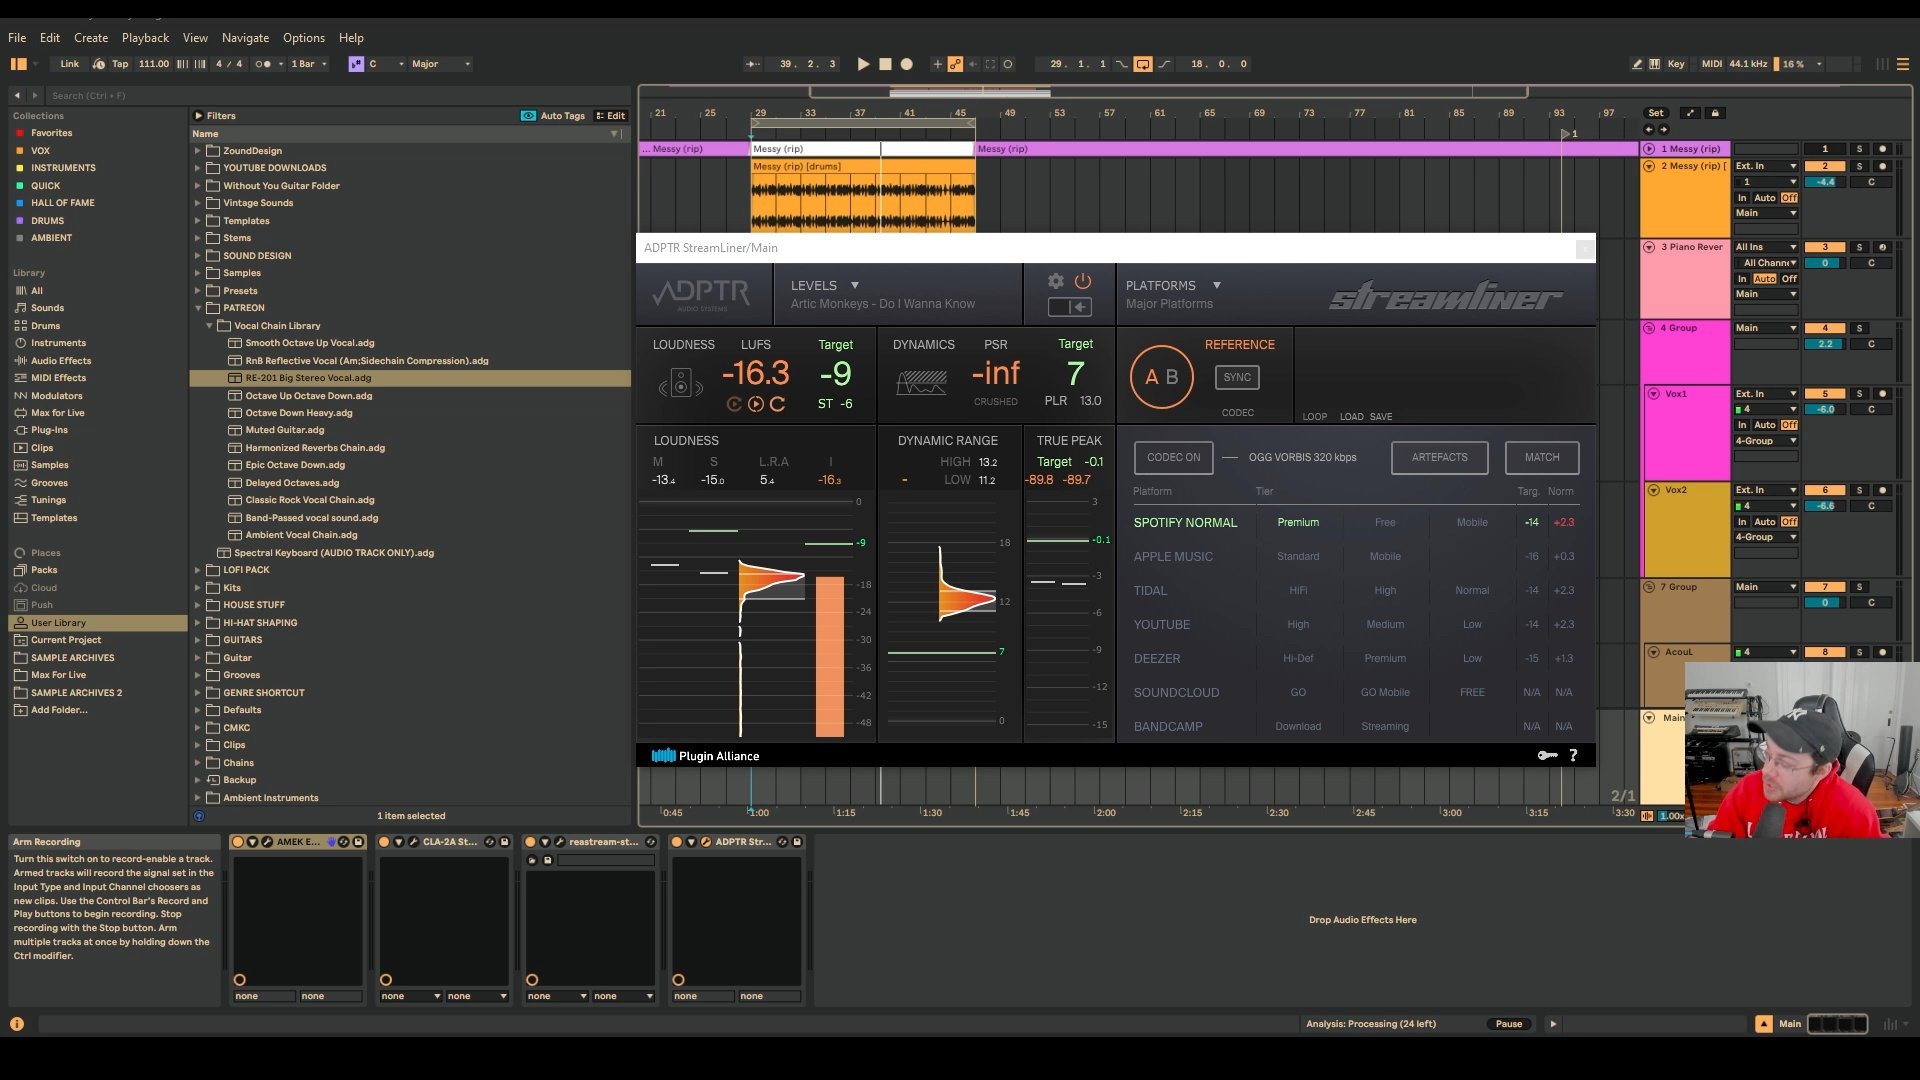Open the hamburger menu at top right
The image size is (1920, 1080).
1903,64
